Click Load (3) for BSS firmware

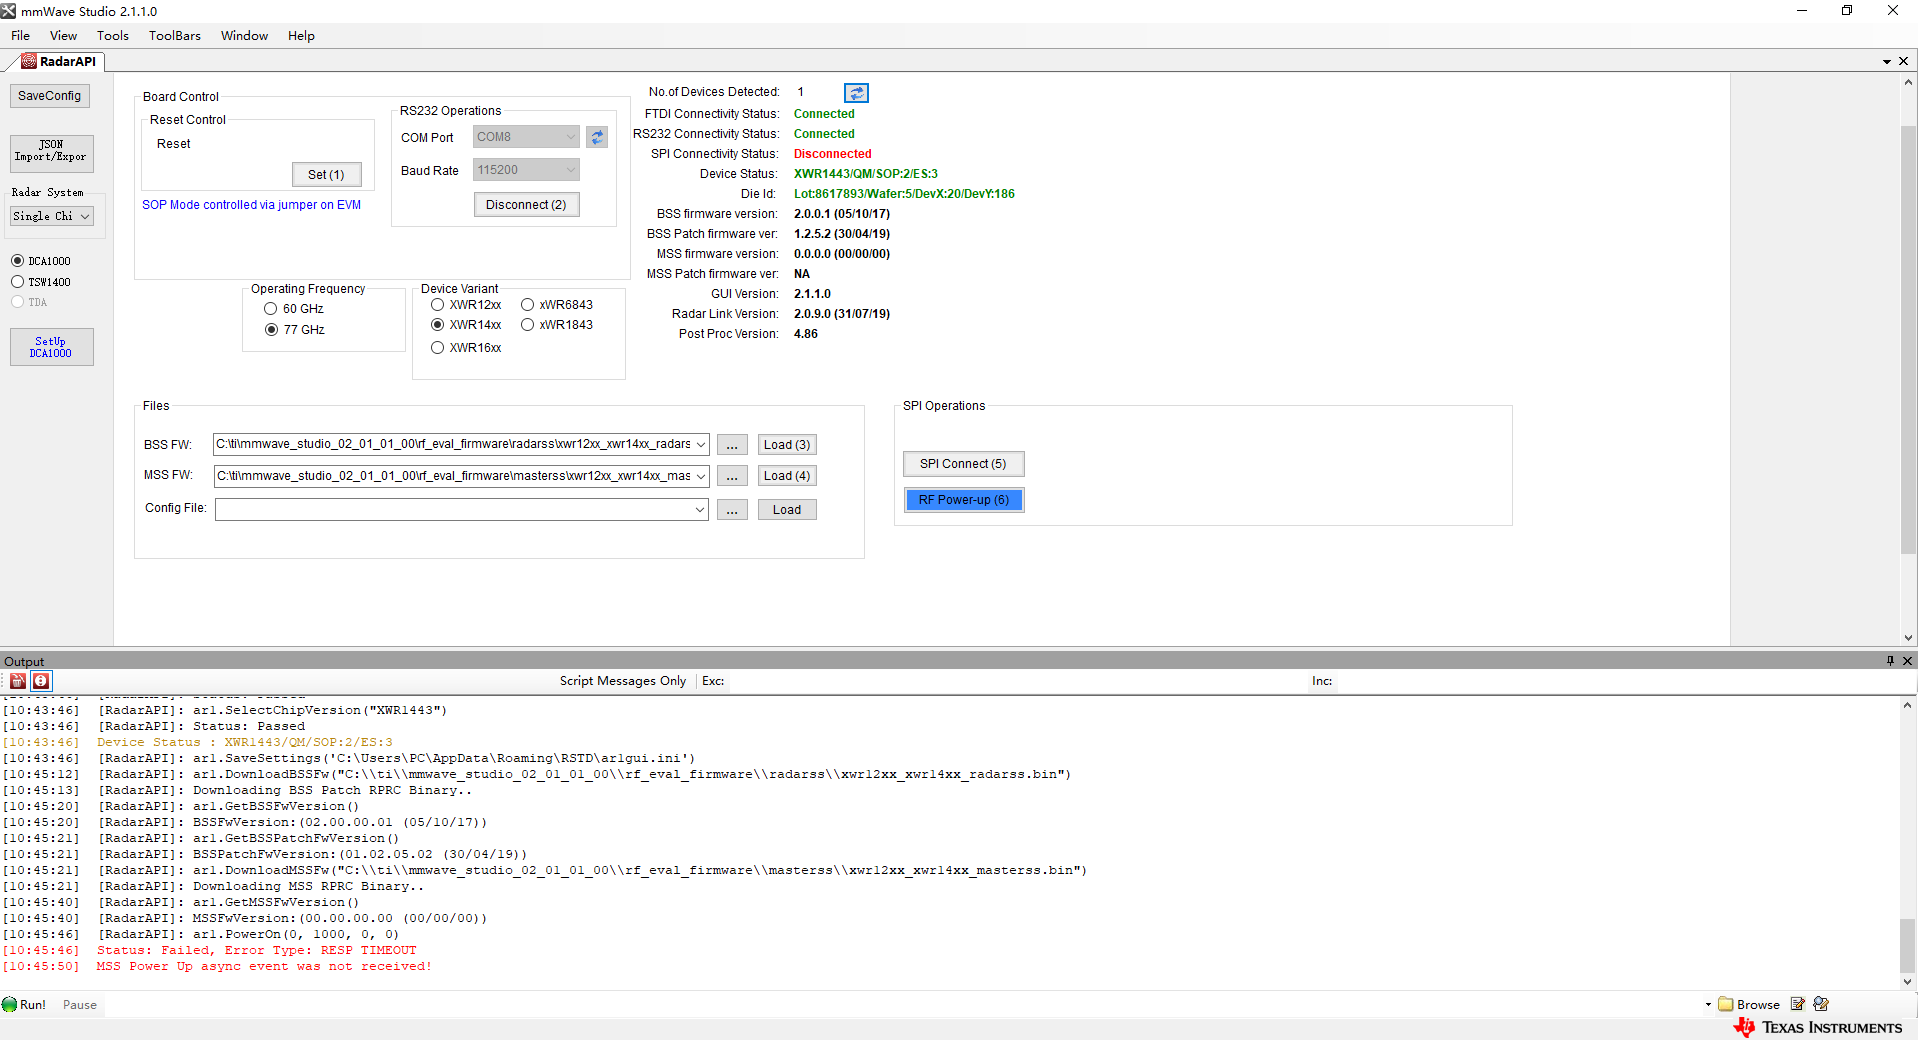787,445
